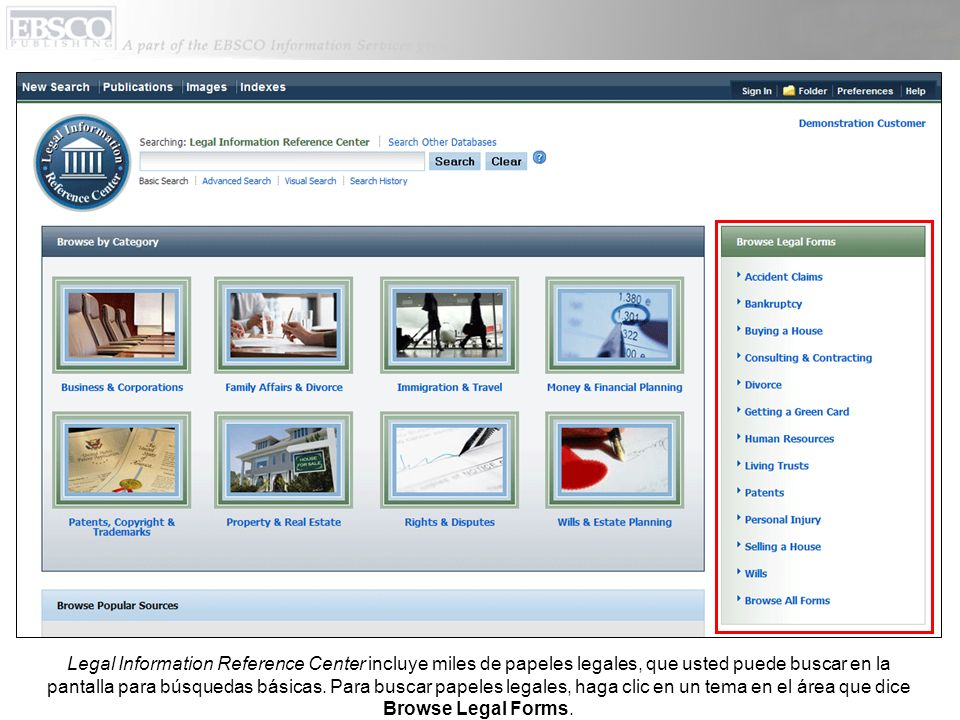Open Money & Financial Planning text link

615,387
